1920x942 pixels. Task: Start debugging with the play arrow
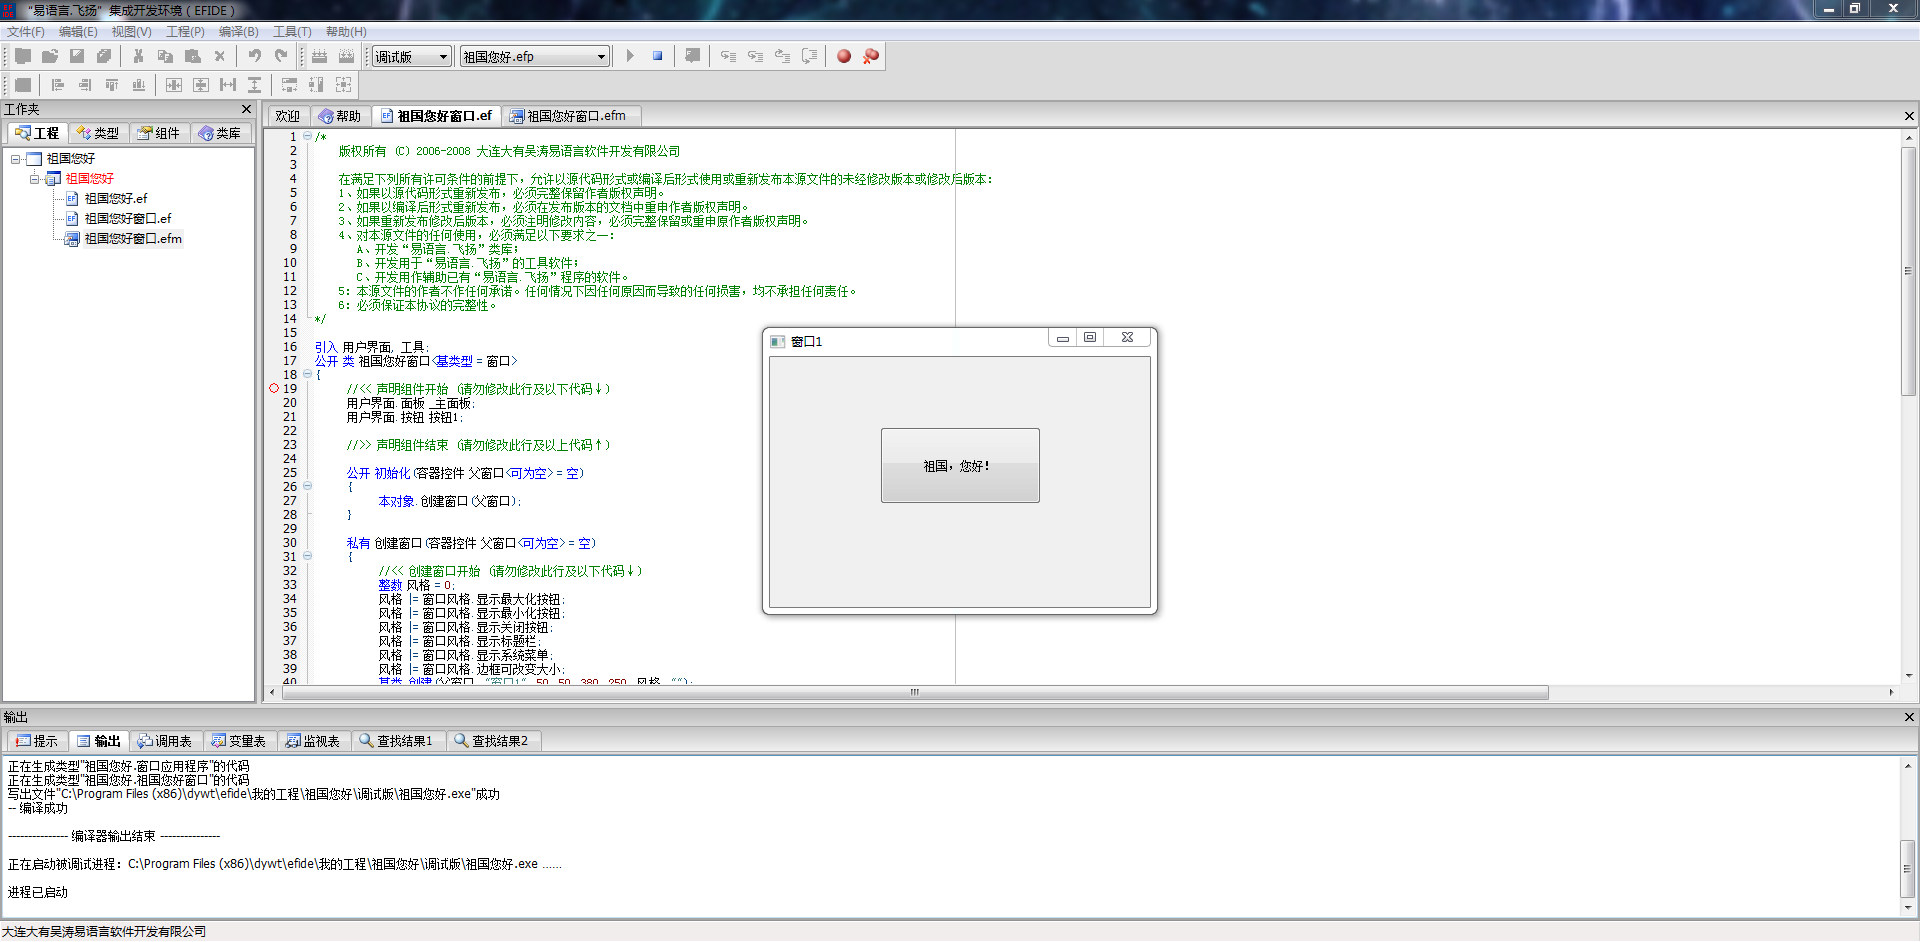(630, 56)
